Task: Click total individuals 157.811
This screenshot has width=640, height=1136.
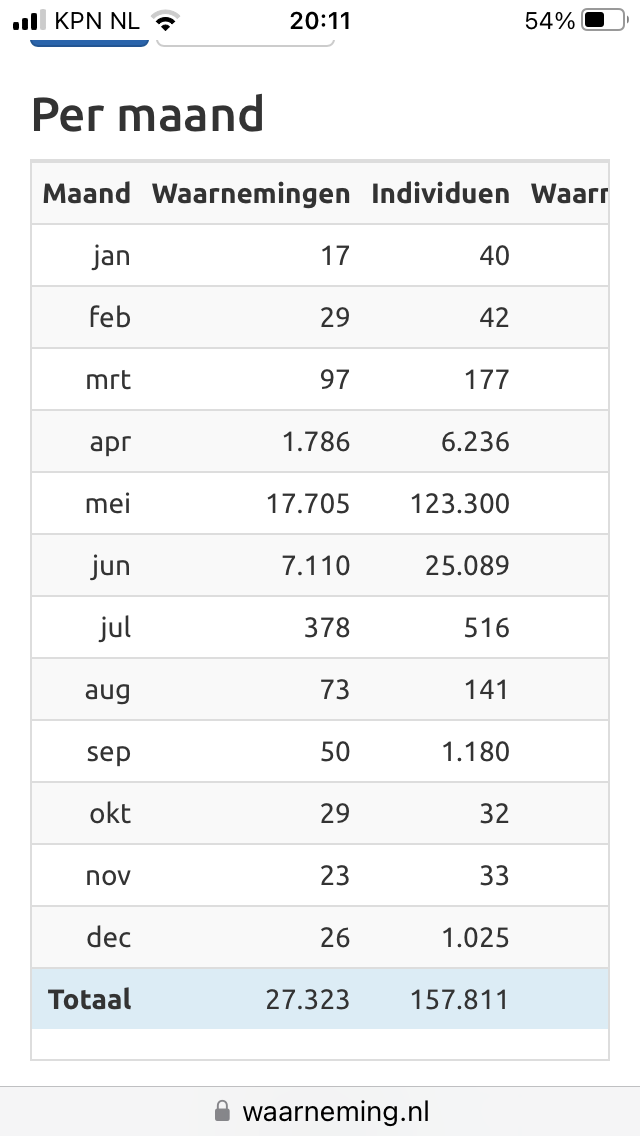Action: (460, 999)
